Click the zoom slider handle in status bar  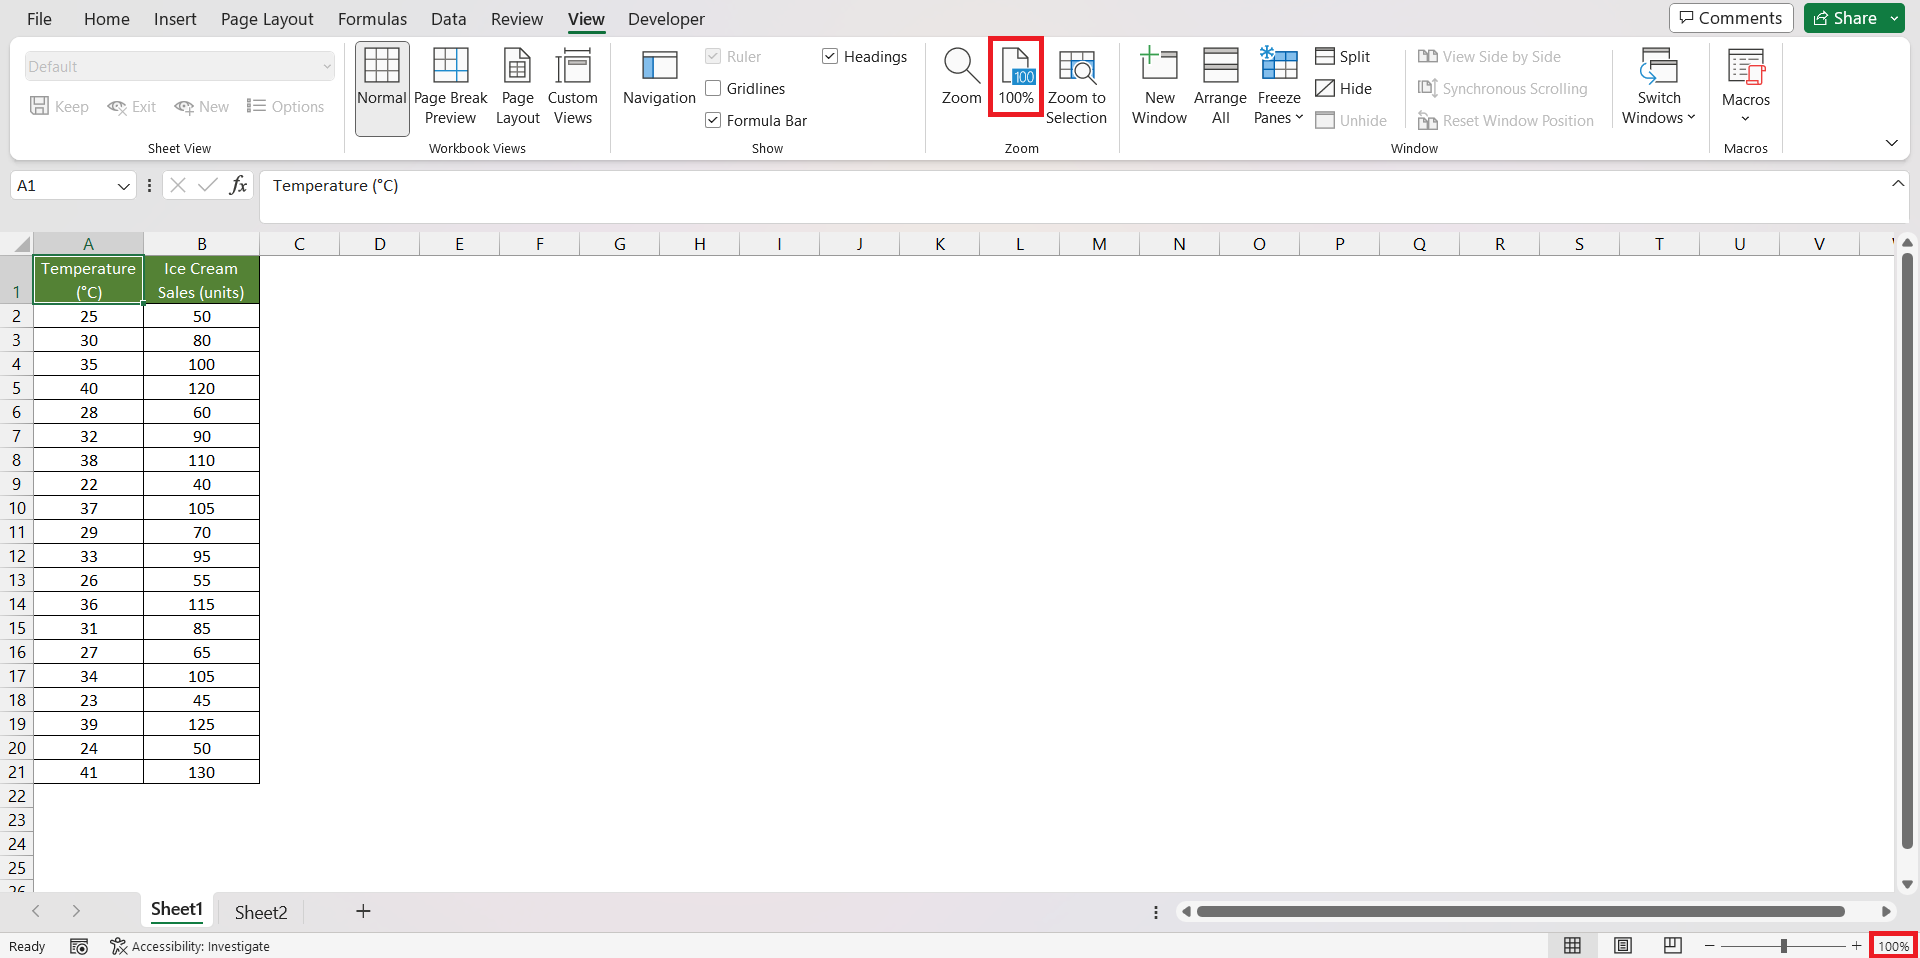coord(1783,945)
